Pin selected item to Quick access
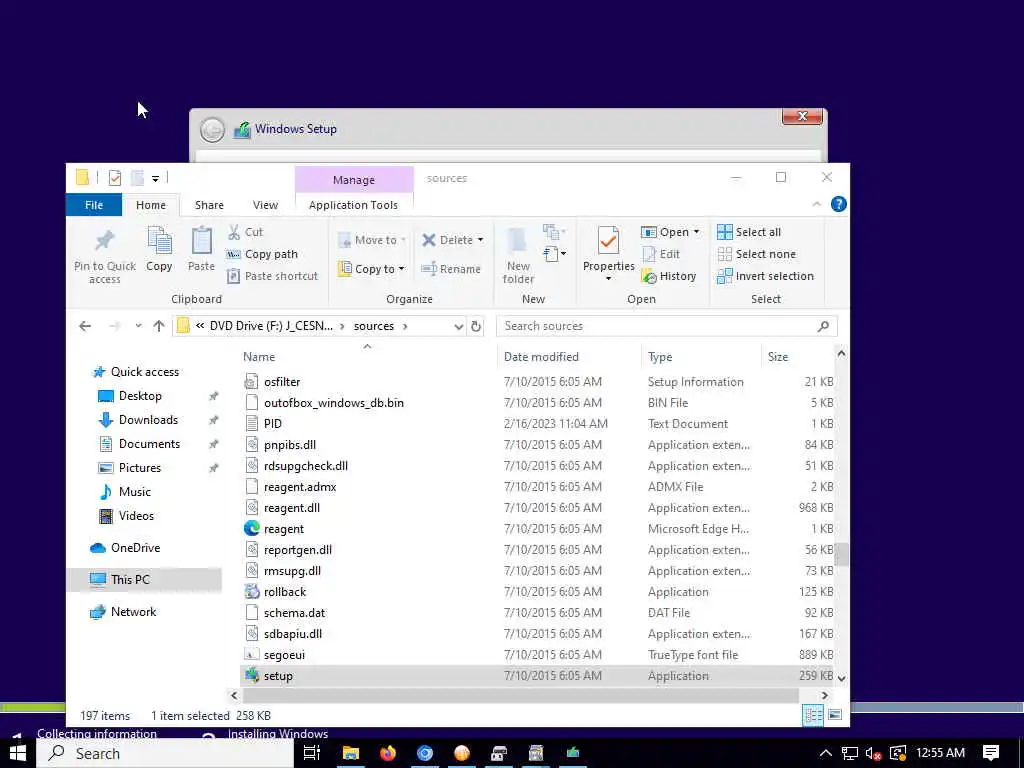 (104, 256)
